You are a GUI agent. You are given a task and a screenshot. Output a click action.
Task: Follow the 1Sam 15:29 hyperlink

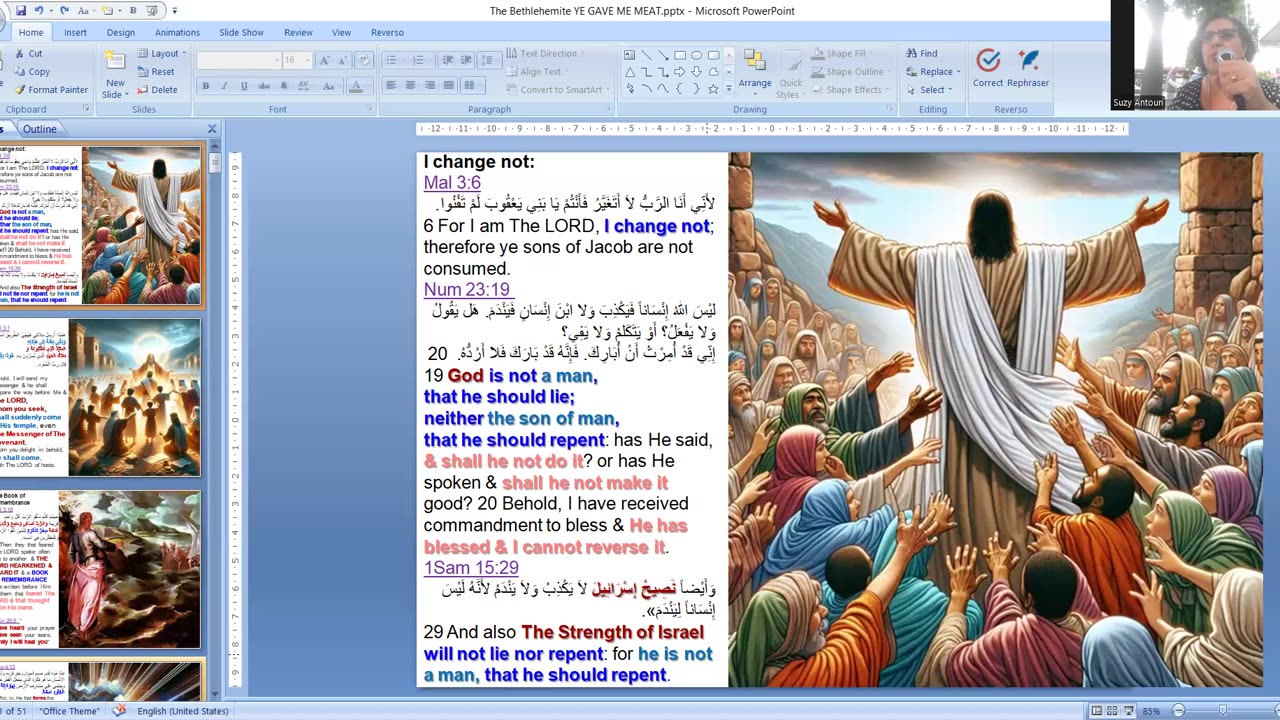[471, 568]
